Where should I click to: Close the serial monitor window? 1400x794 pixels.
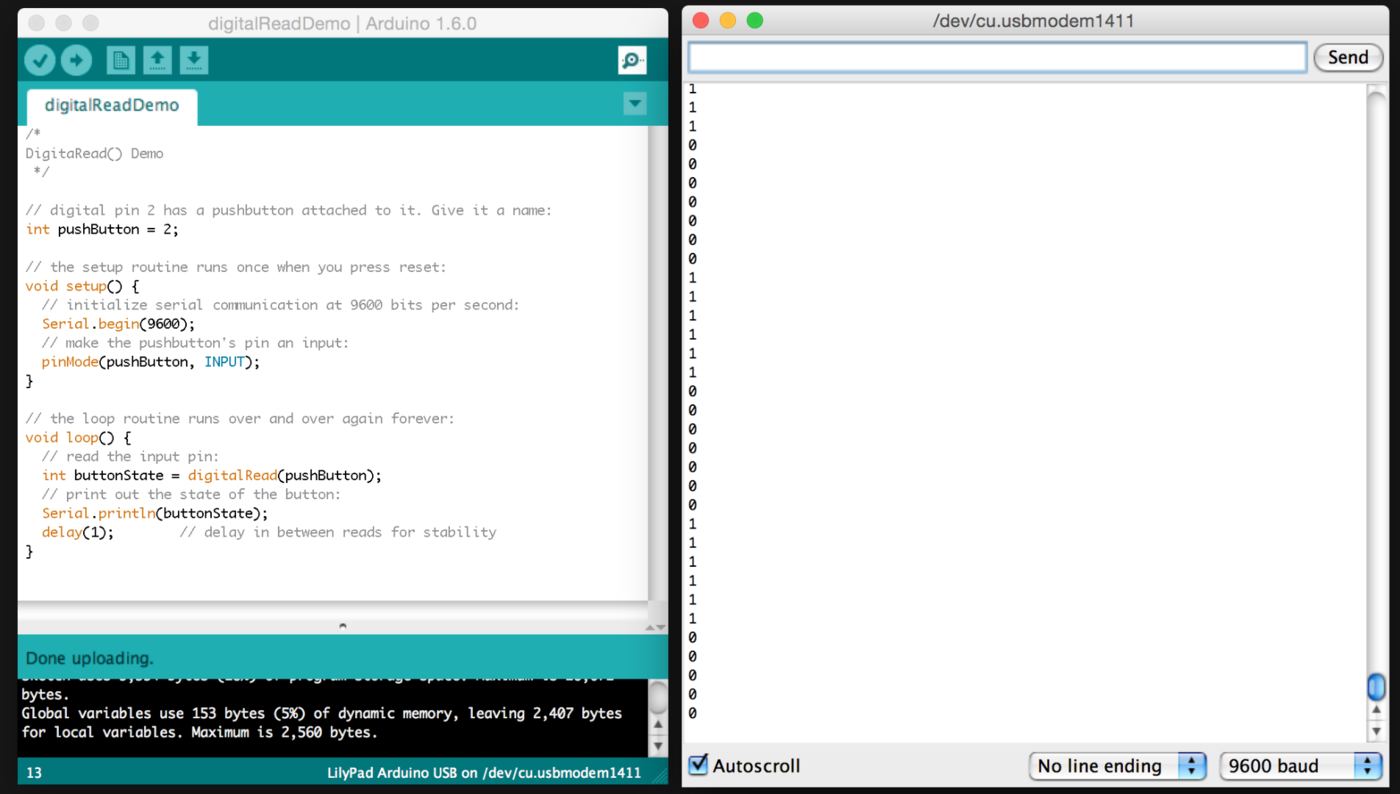701,21
